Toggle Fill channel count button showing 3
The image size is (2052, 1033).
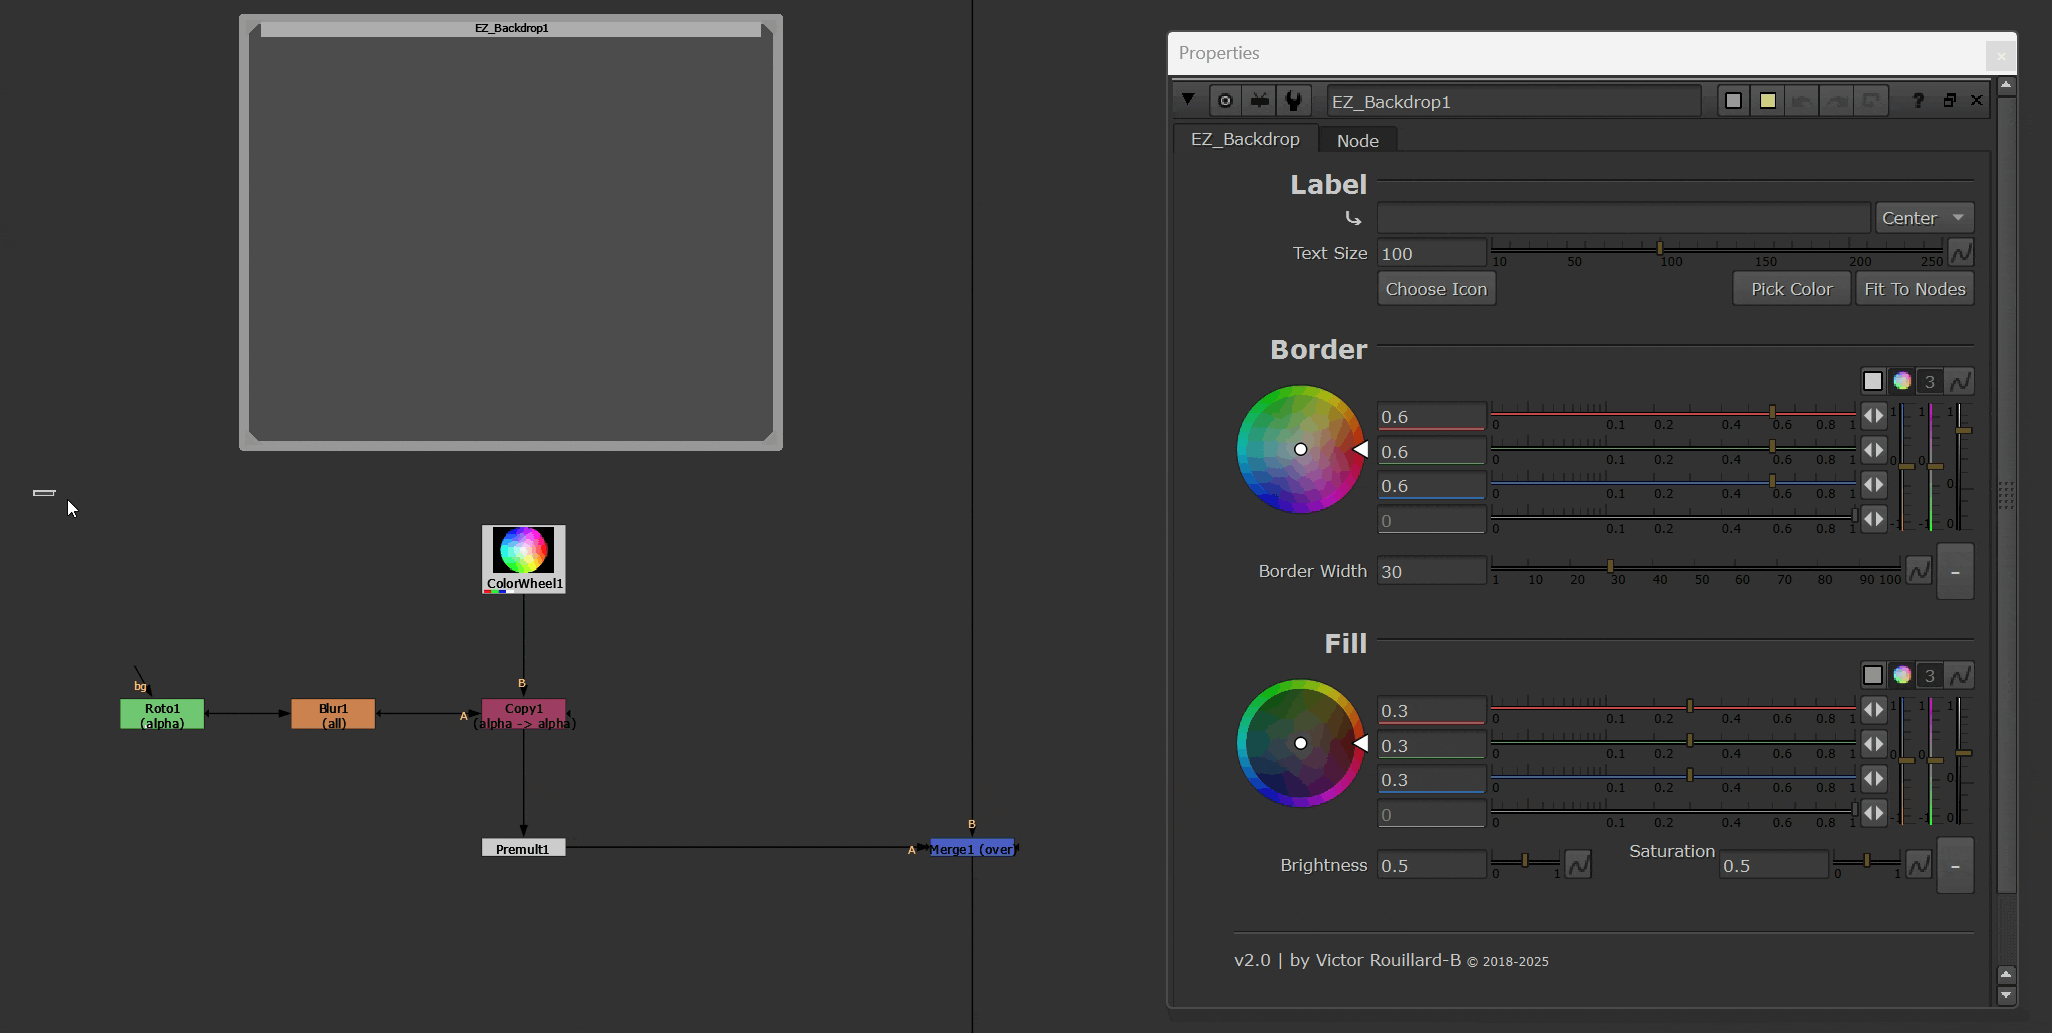[1930, 675]
